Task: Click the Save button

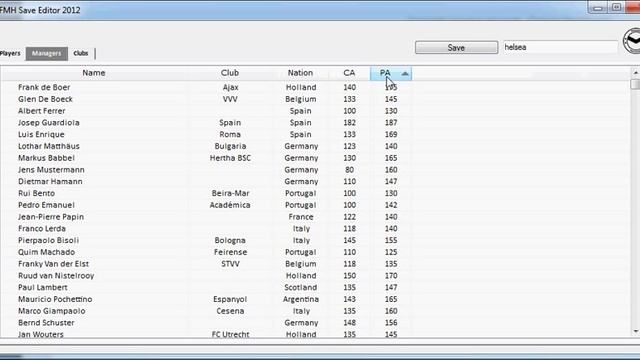Action: pyautogui.click(x=456, y=47)
